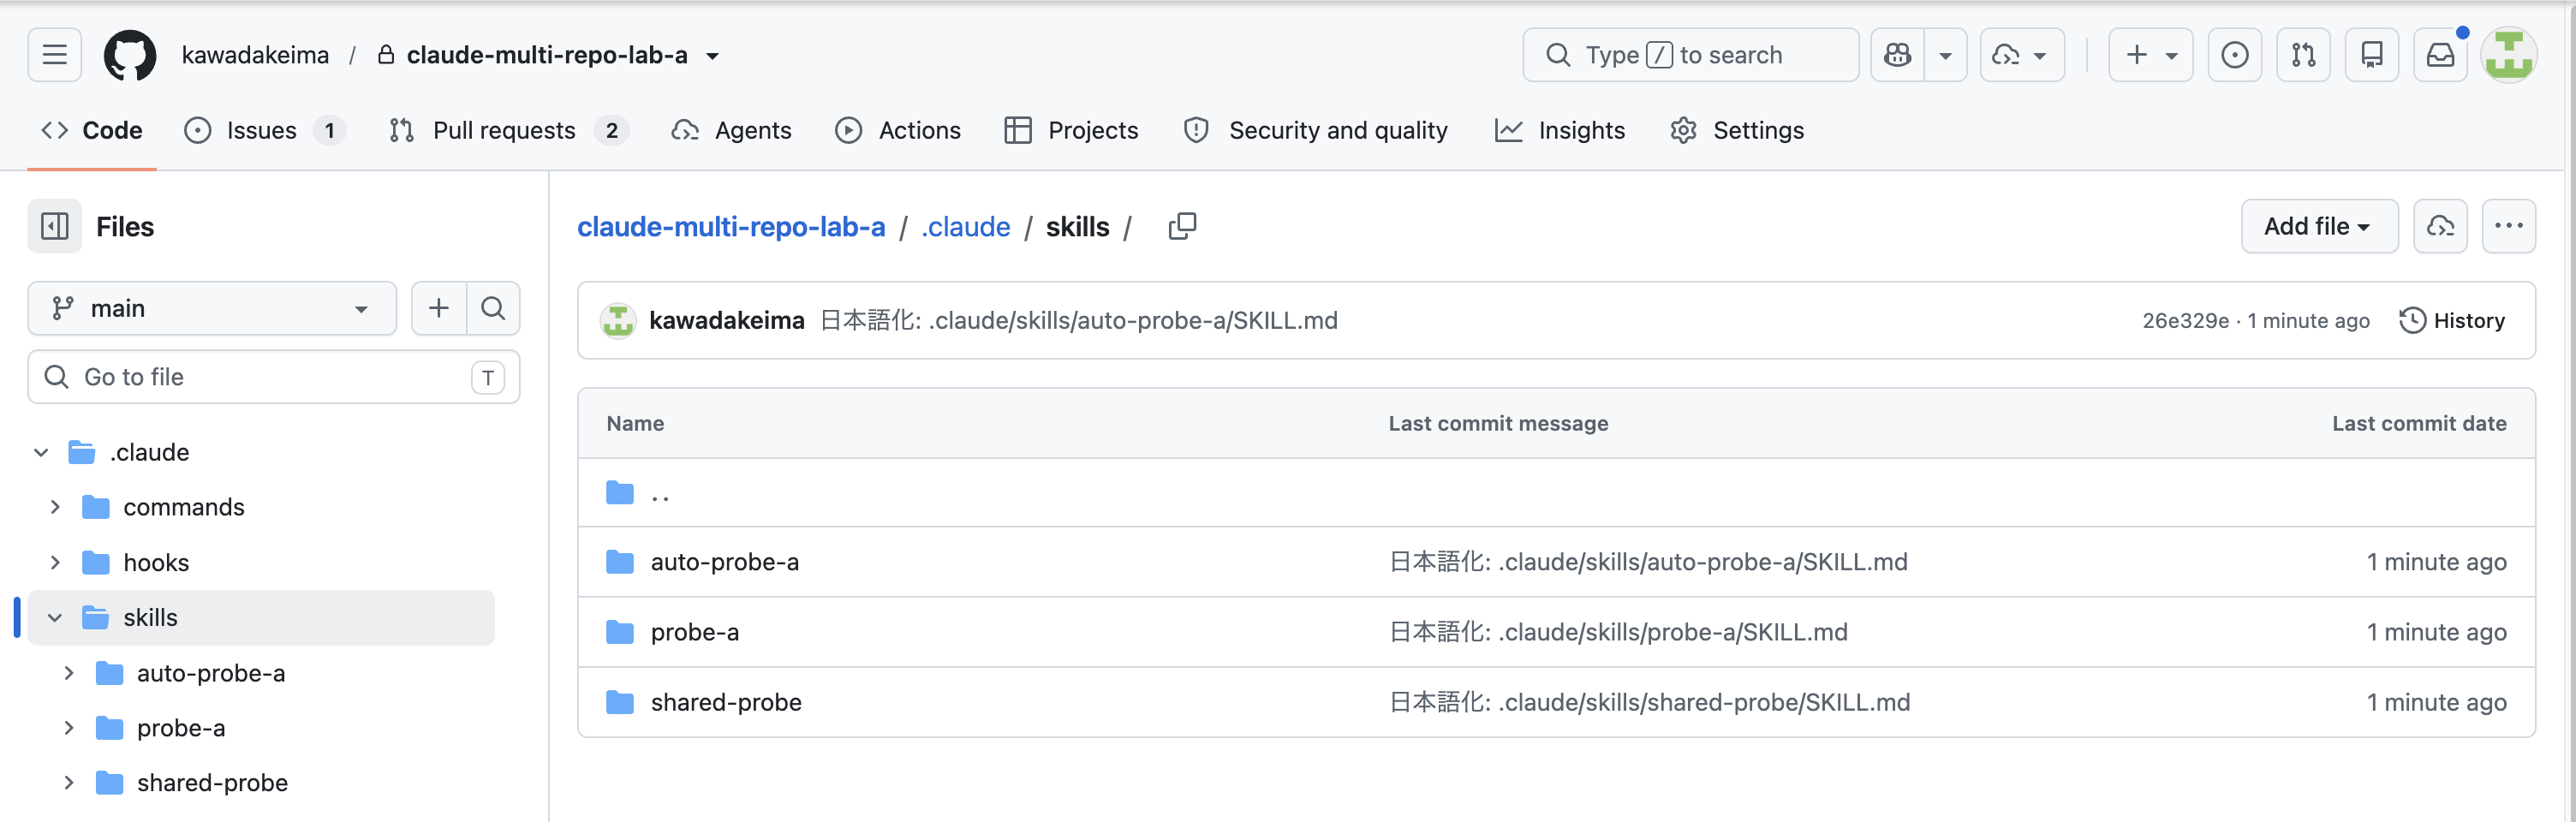This screenshot has height=822, width=2576.
Task: Collapse the file tree side panel
Action: pyautogui.click(x=55, y=227)
